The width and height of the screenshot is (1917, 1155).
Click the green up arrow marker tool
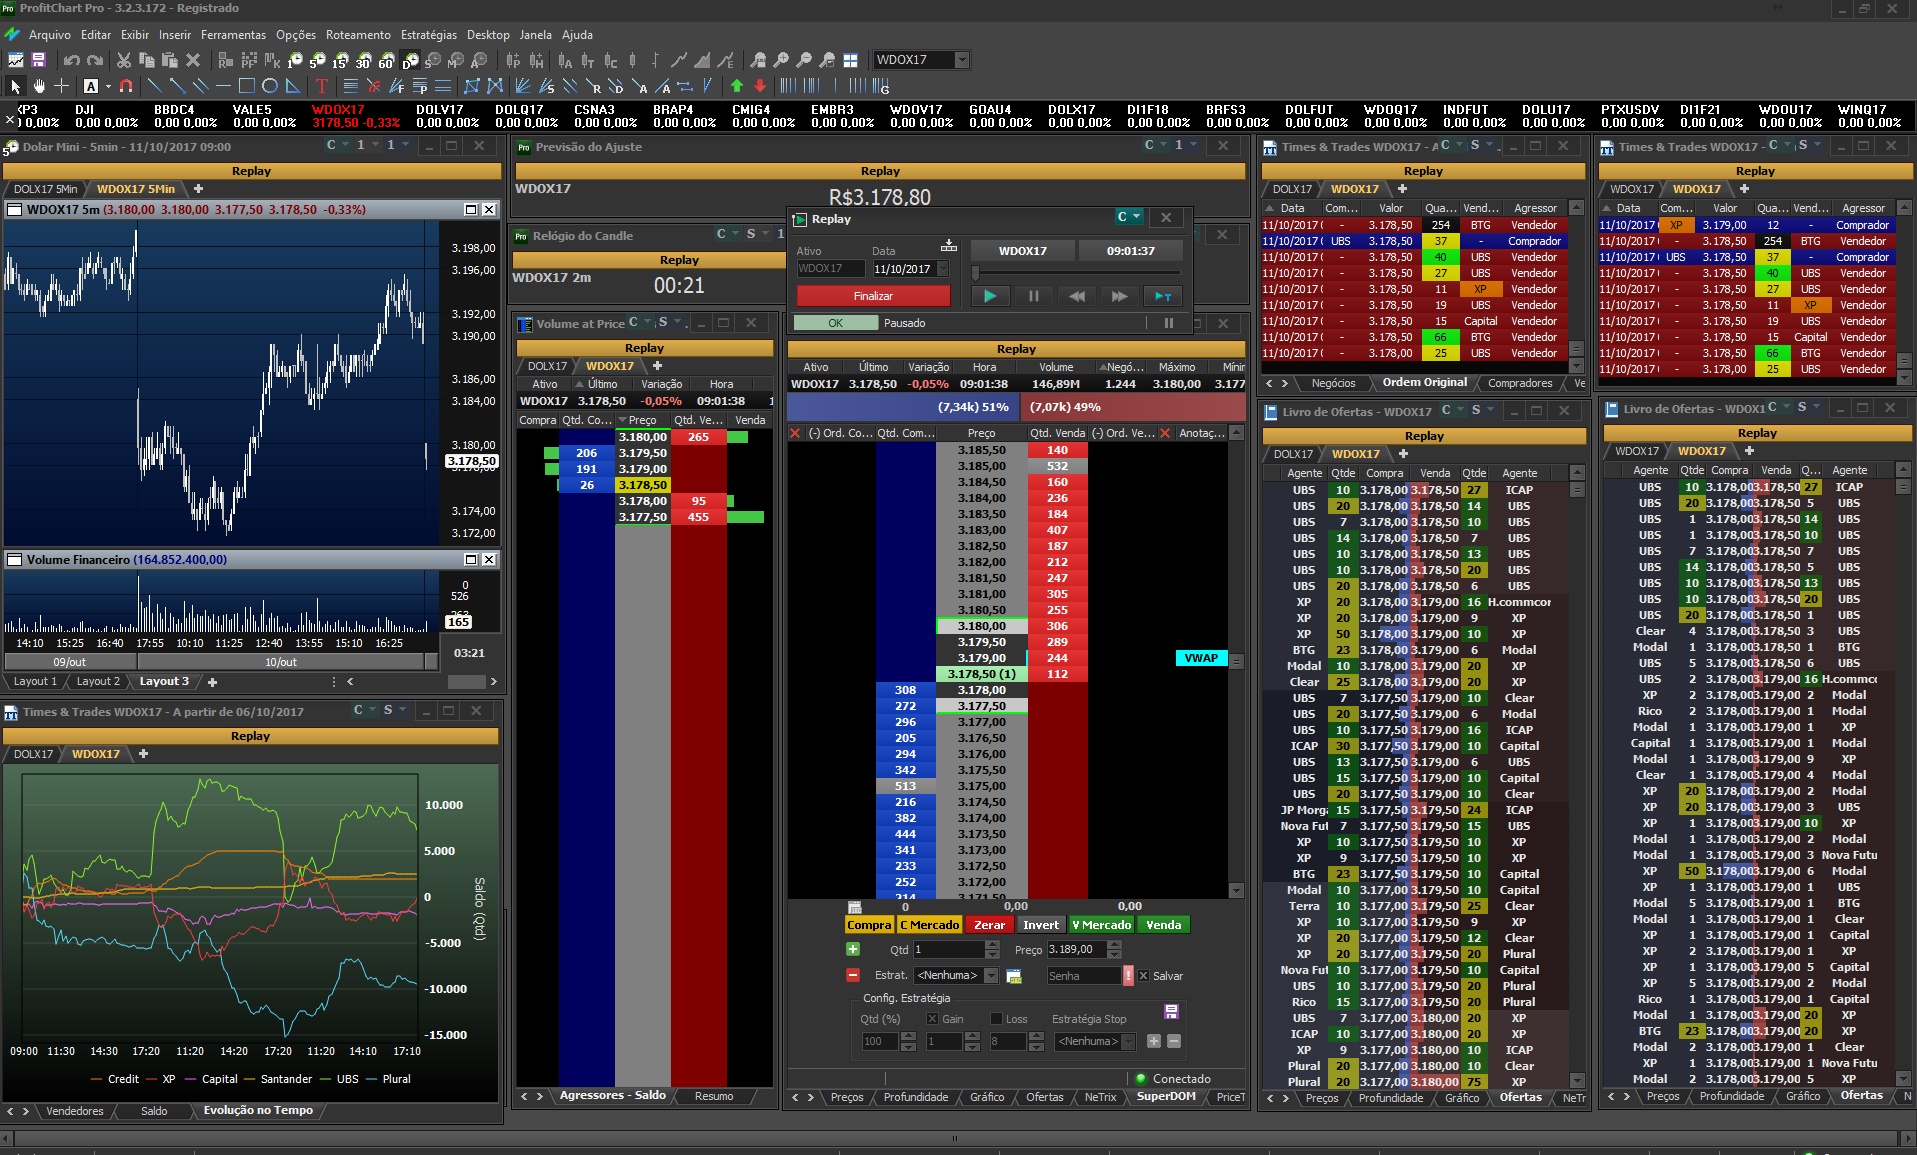point(737,86)
